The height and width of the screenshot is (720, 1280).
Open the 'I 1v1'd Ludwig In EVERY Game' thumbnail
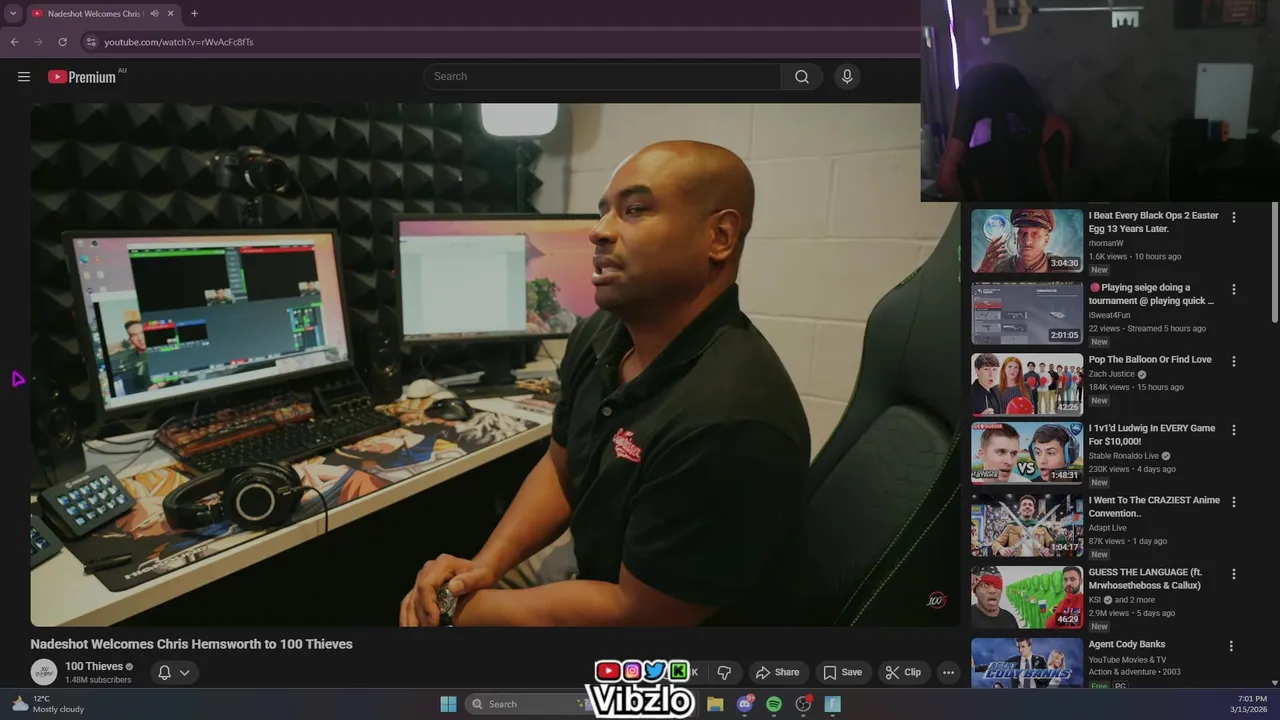click(1027, 453)
